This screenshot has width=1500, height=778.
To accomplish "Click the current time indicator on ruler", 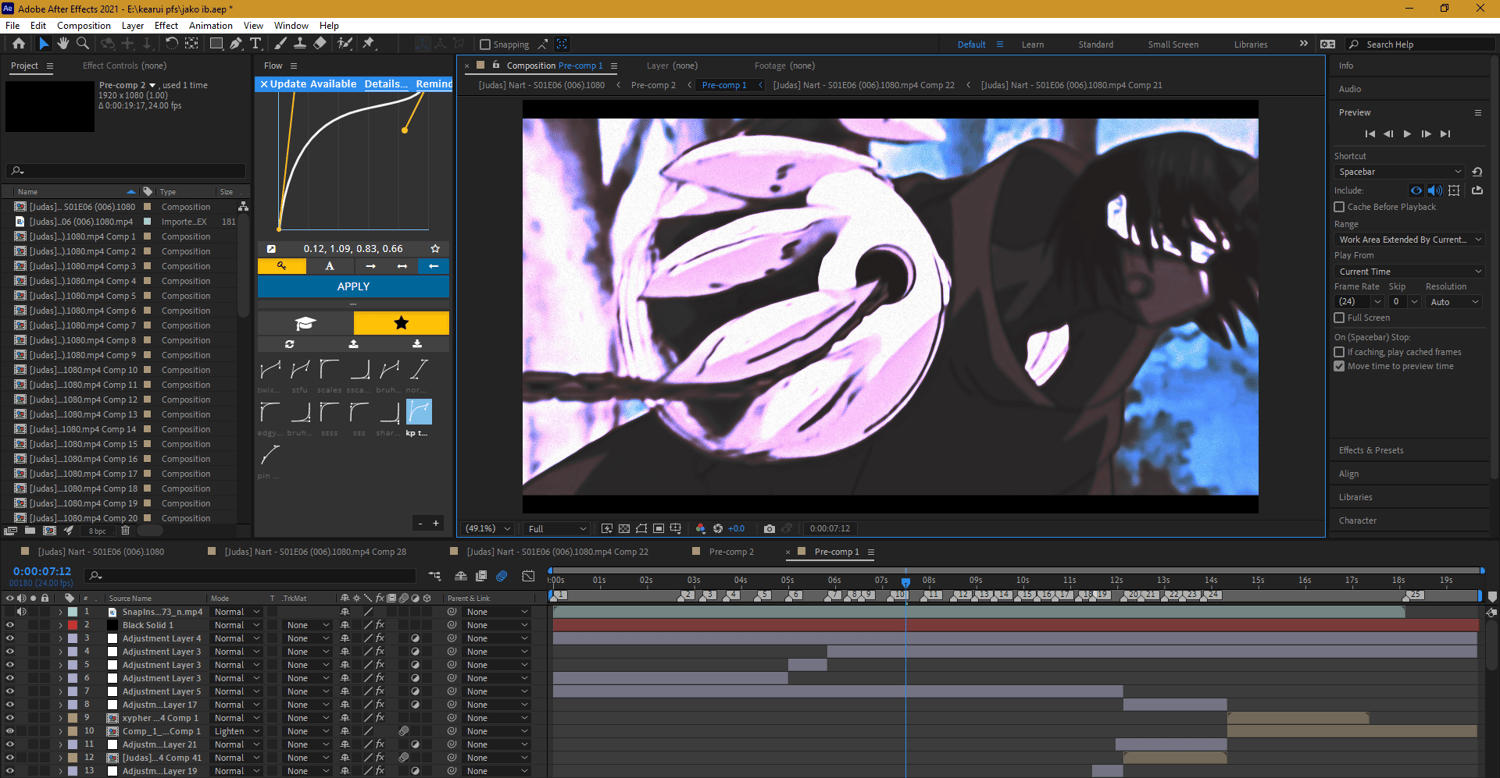I will point(906,582).
